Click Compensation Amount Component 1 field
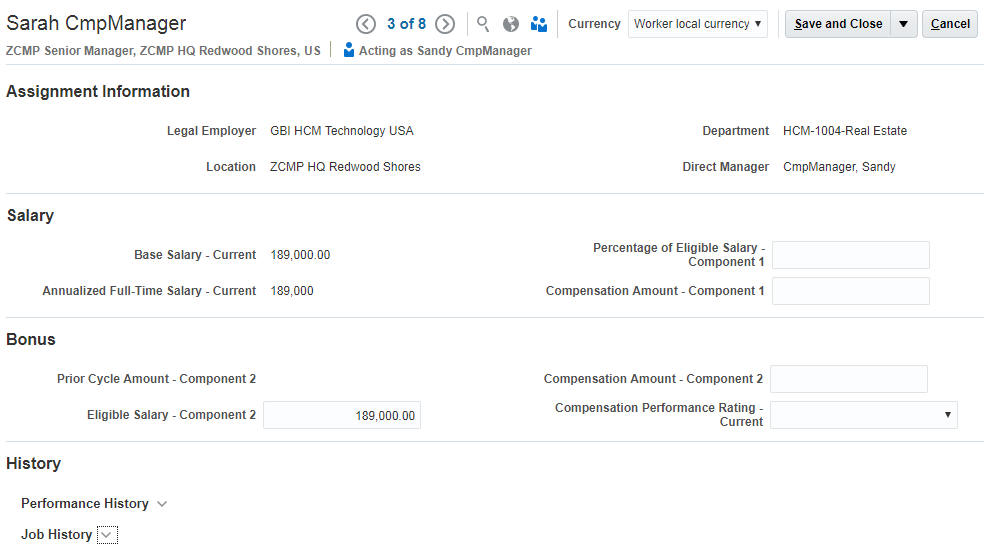This screenshot has width=987, height=559. click(850, 291)
